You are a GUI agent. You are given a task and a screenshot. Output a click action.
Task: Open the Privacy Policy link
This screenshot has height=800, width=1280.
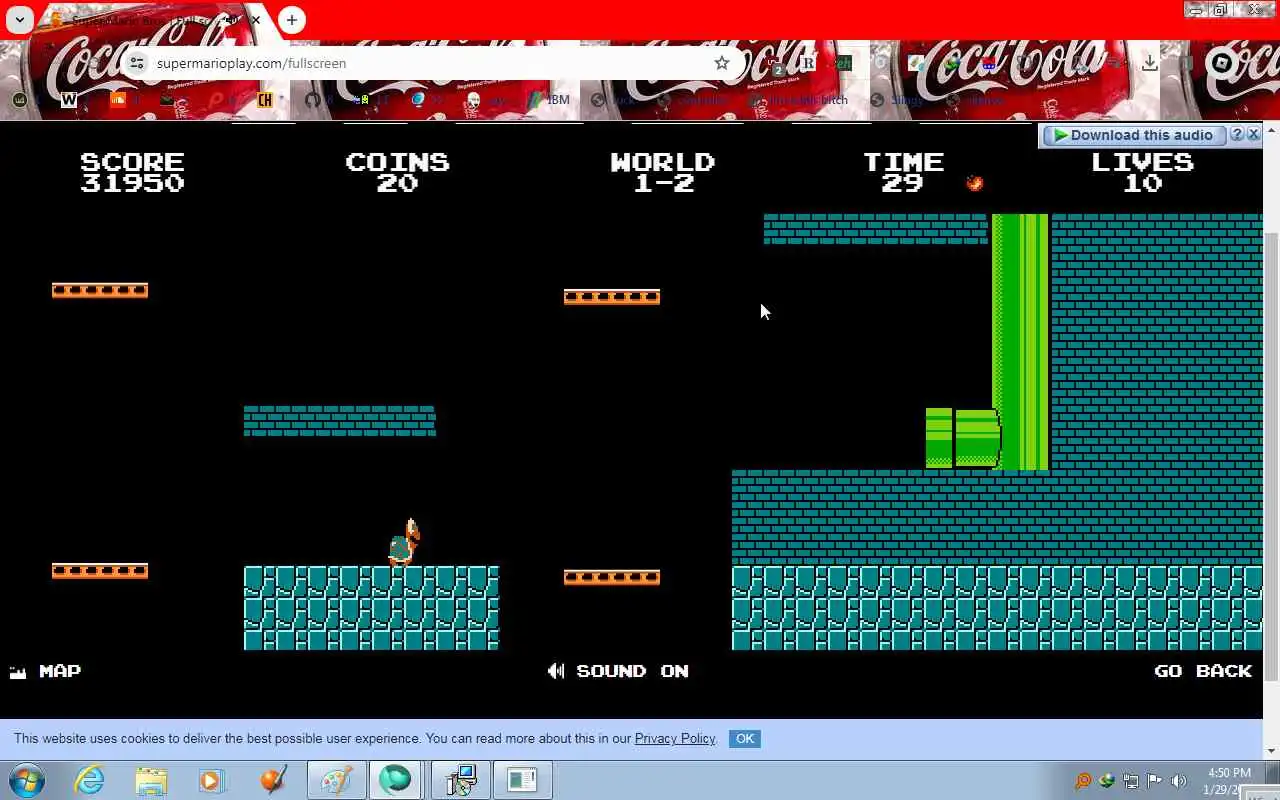(x=675, y=739)
